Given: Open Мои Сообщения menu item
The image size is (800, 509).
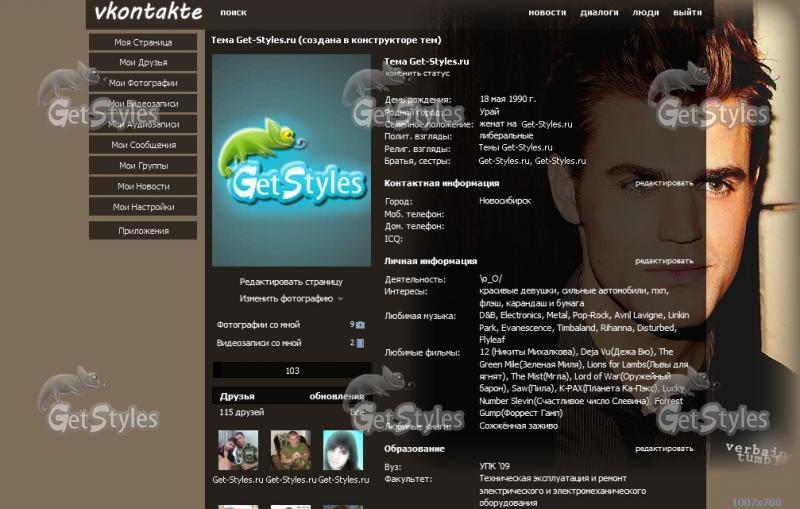Looking at the screenshot, I should point(143,145).
